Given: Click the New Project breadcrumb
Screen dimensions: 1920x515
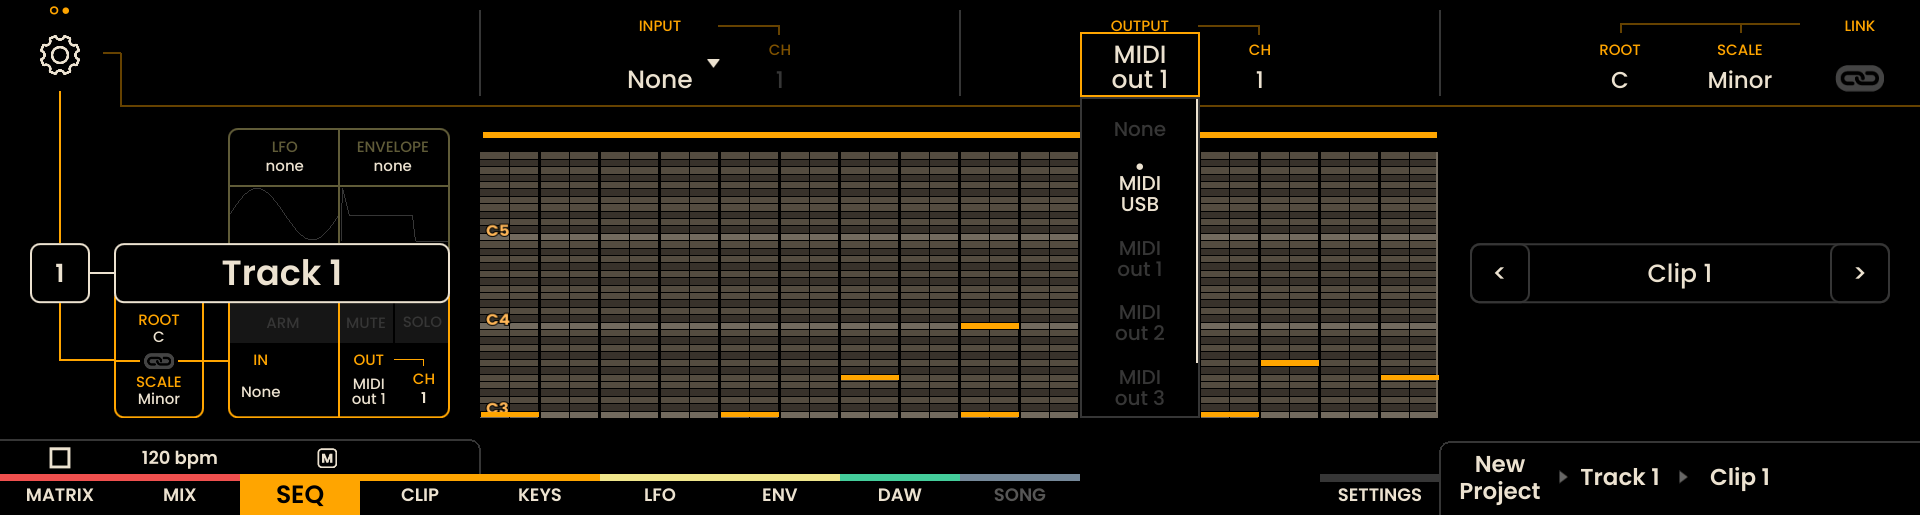Looking at the screenshot, I should click(1499, 477).
